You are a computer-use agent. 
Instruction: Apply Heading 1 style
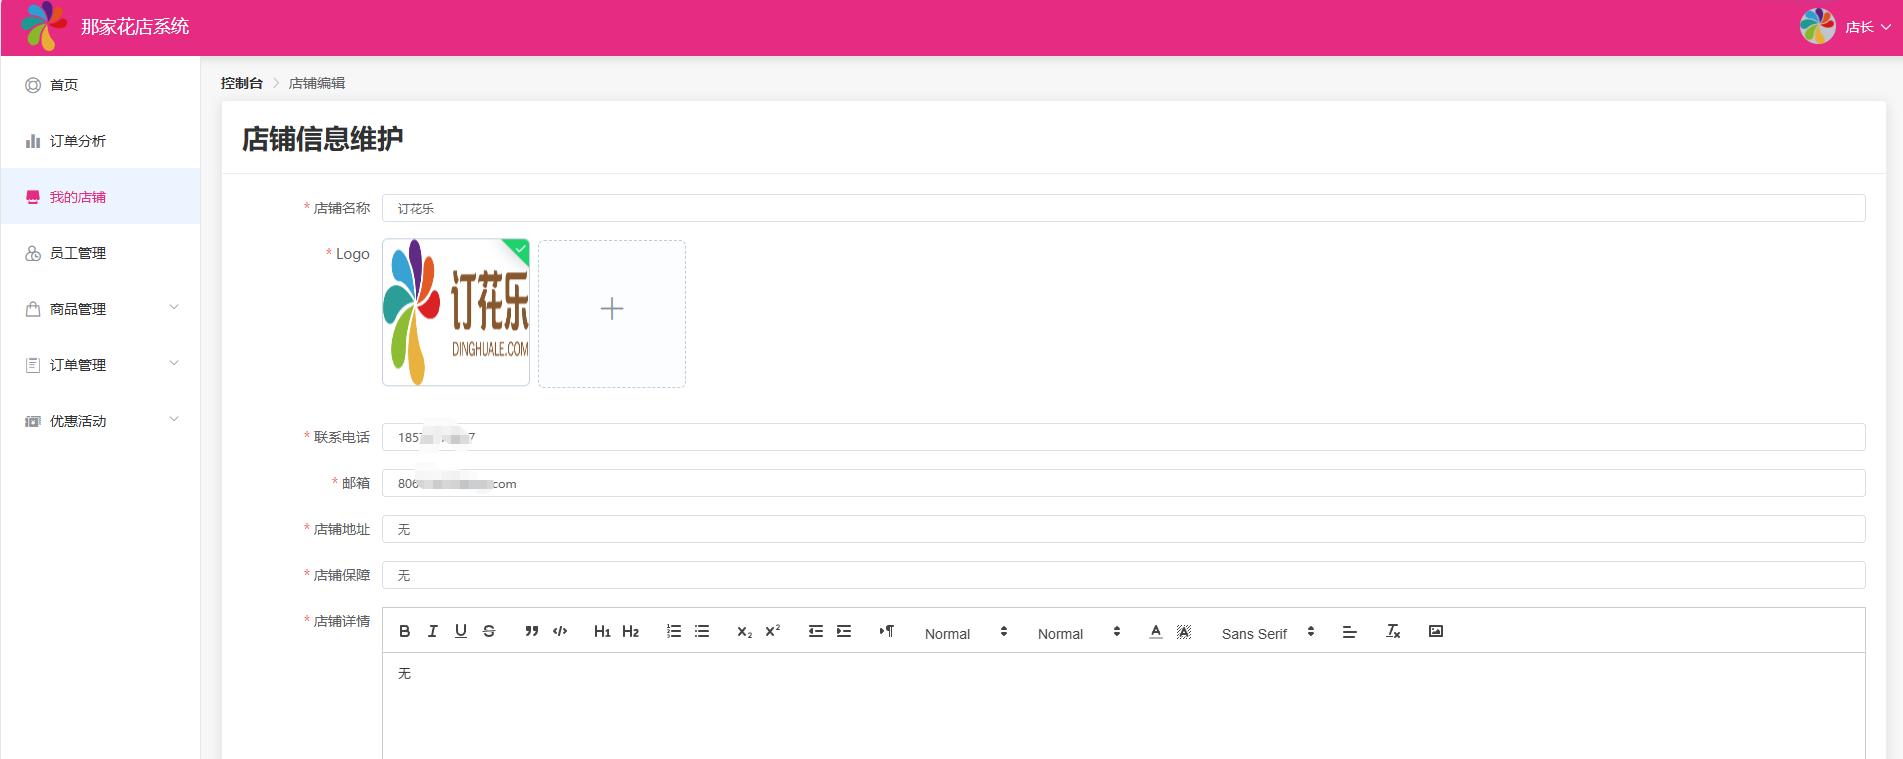coord(602,631)
